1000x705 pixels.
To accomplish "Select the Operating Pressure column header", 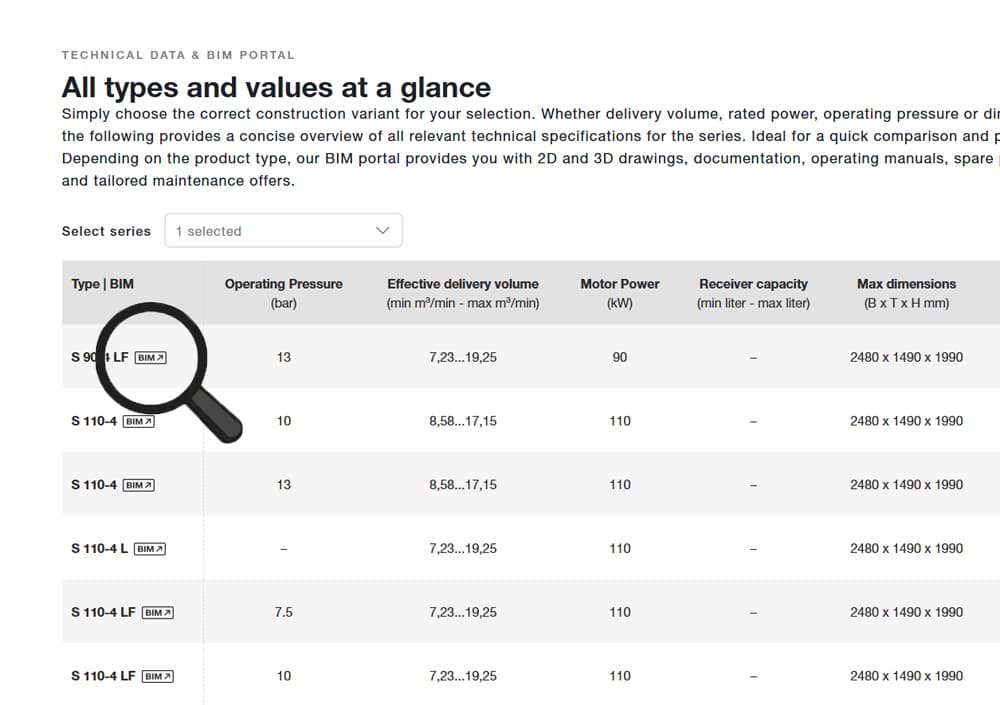I will 283,284.
